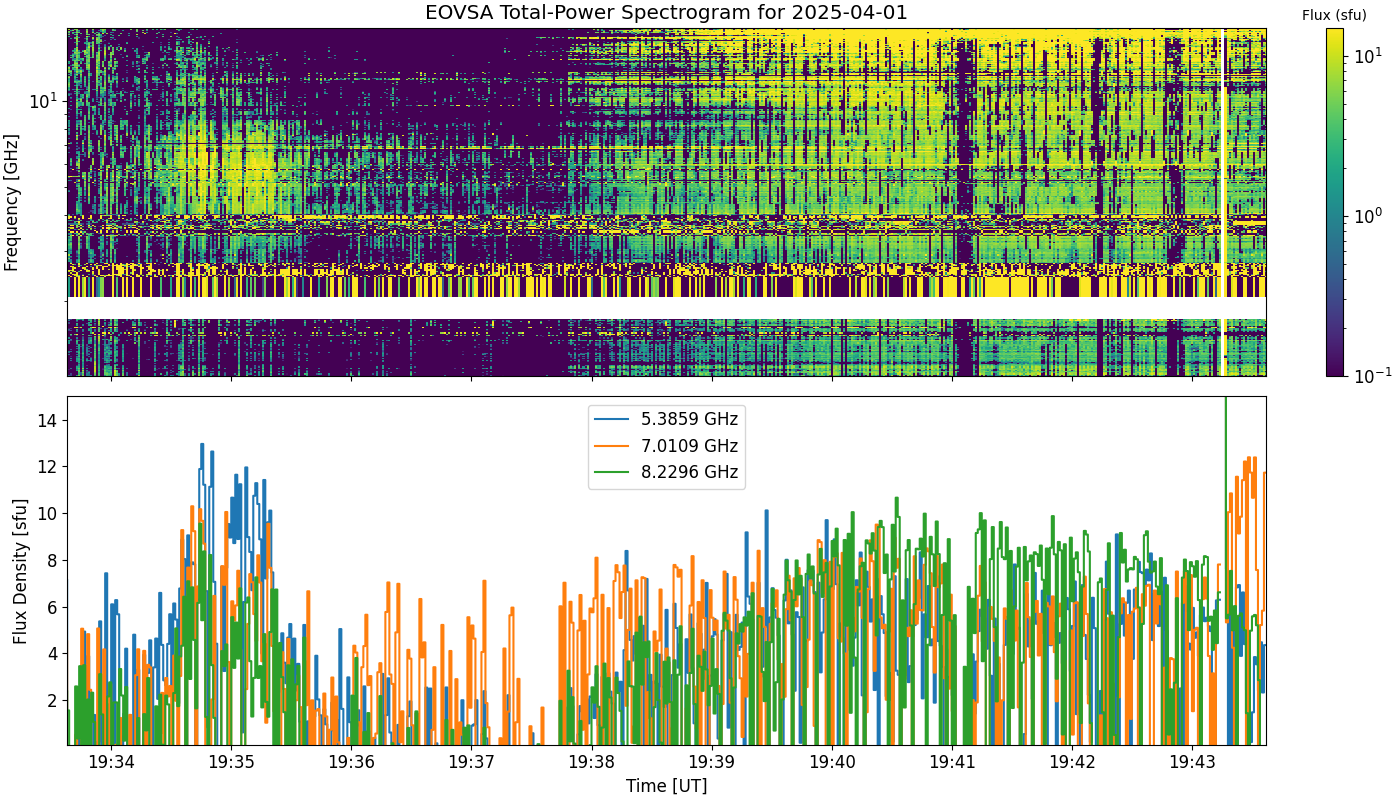Click the Flux (sfu) colorbar label

(1334, 15)
